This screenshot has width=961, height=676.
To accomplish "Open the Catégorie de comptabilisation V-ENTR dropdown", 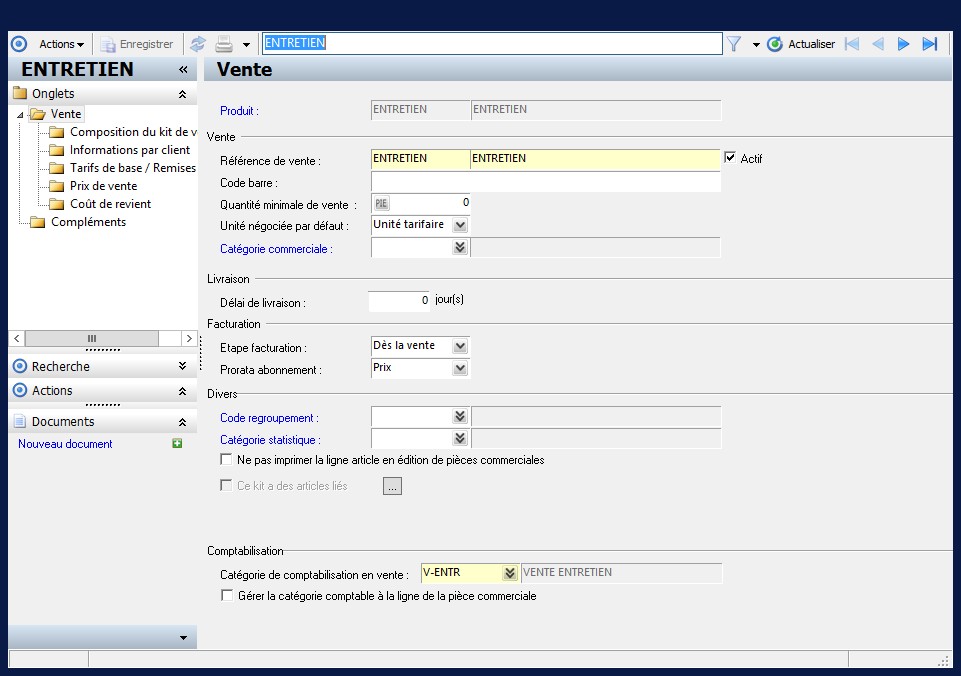I will point(510,573).
